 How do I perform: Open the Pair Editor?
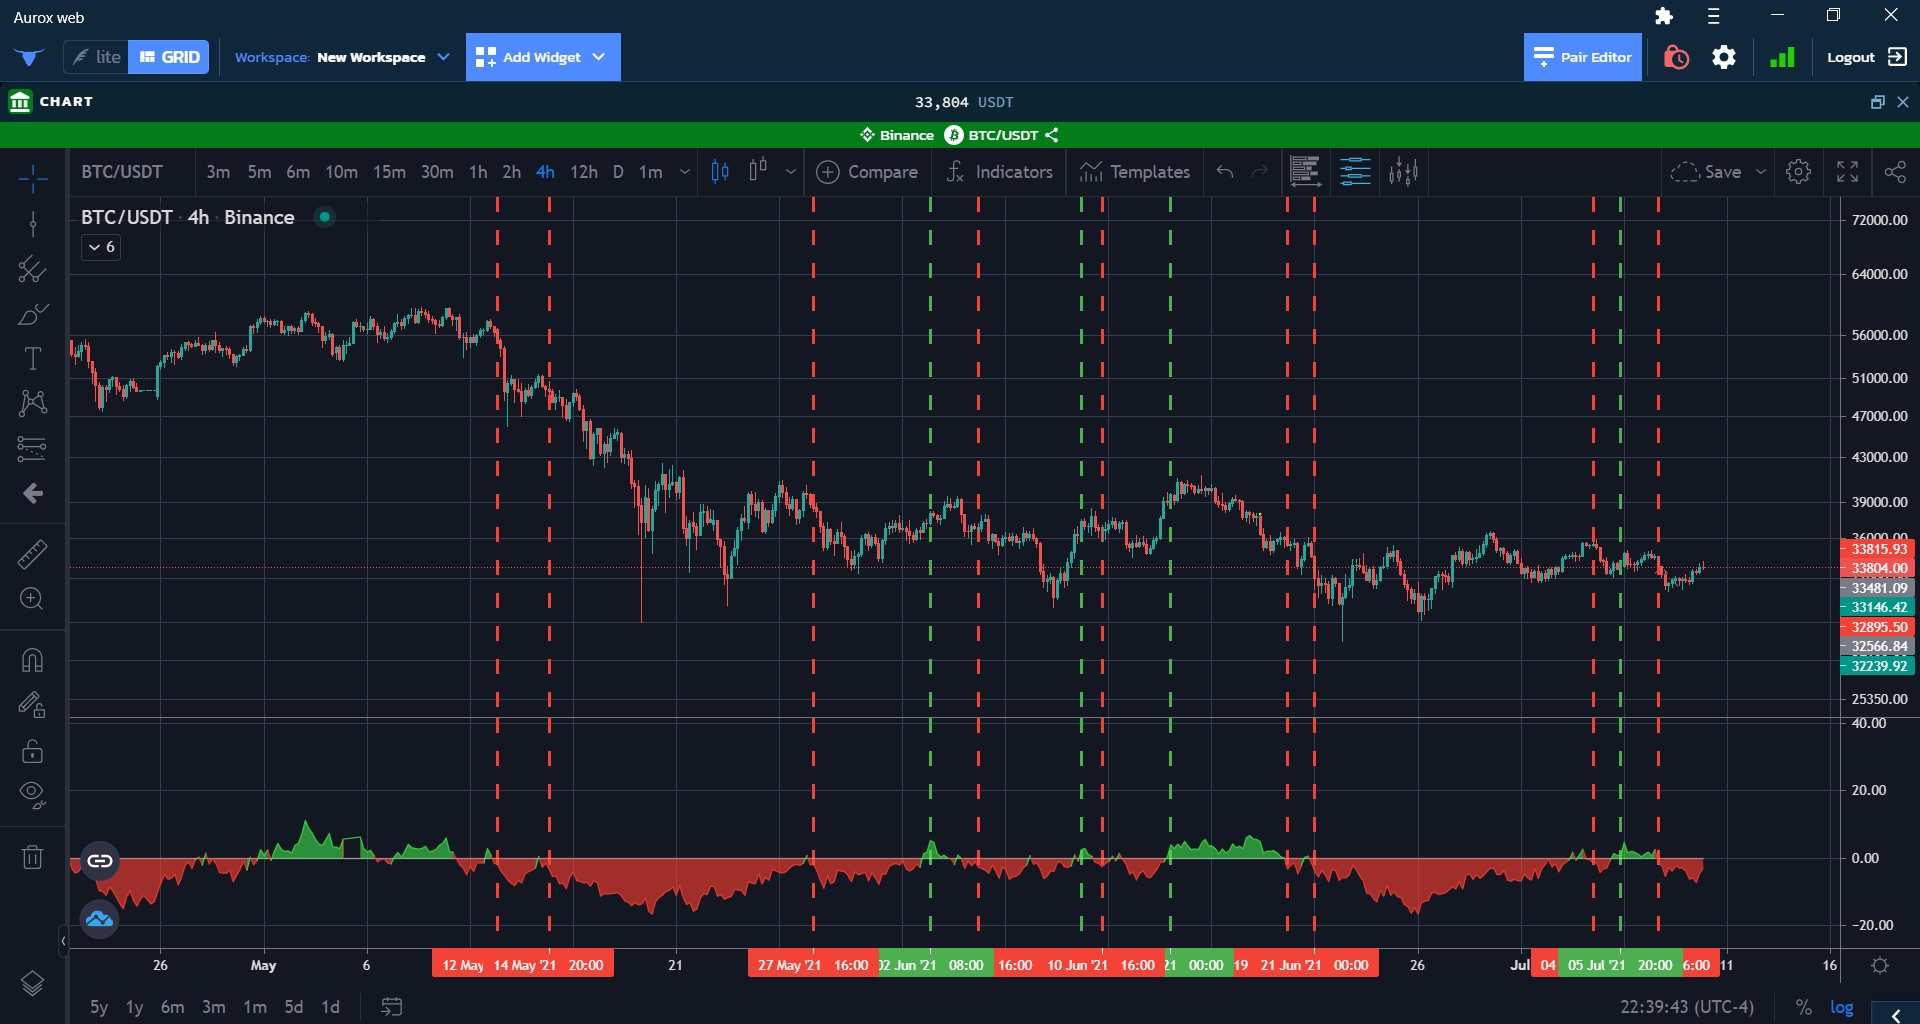(1582, 57)
